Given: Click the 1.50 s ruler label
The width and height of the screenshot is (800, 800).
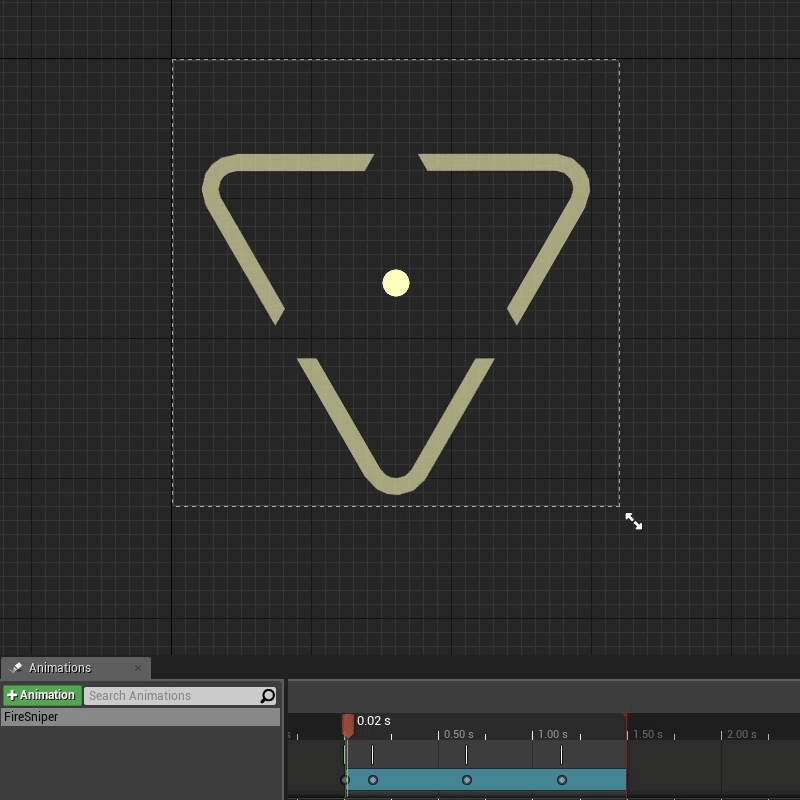Looking at the screenshot, I should click(647, 734).
